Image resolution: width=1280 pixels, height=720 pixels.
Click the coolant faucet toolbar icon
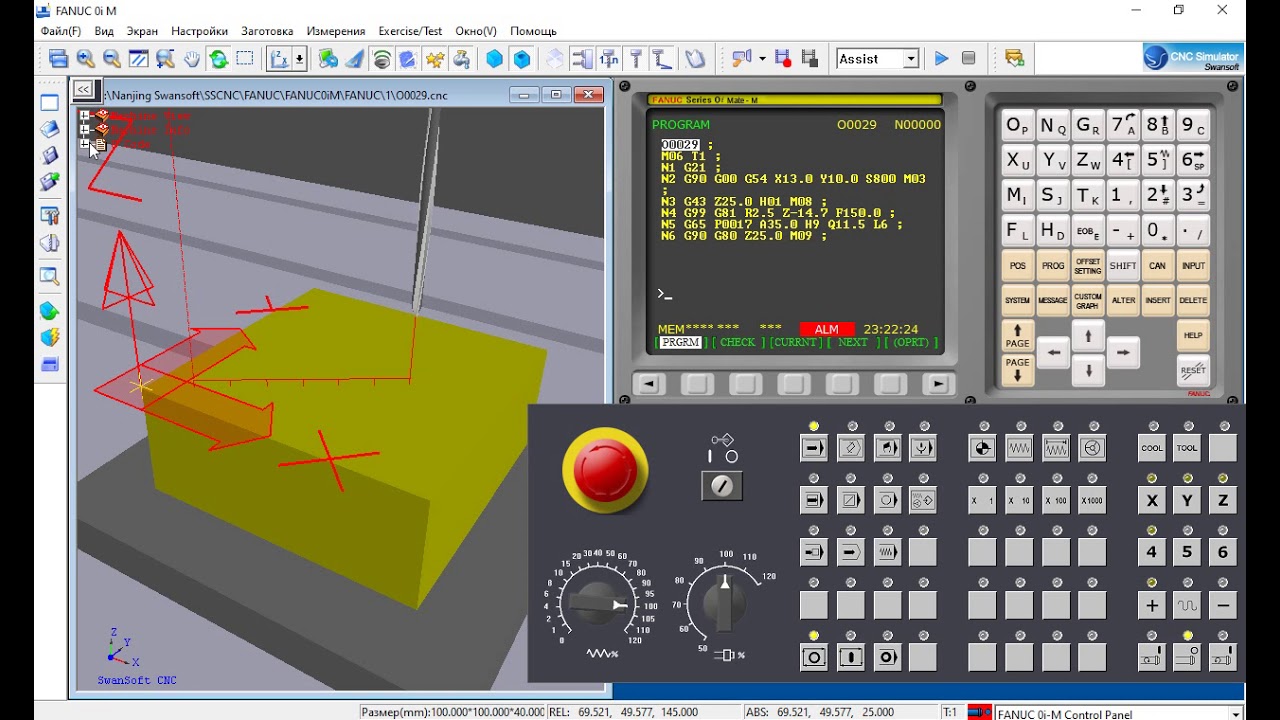point(461,59)
